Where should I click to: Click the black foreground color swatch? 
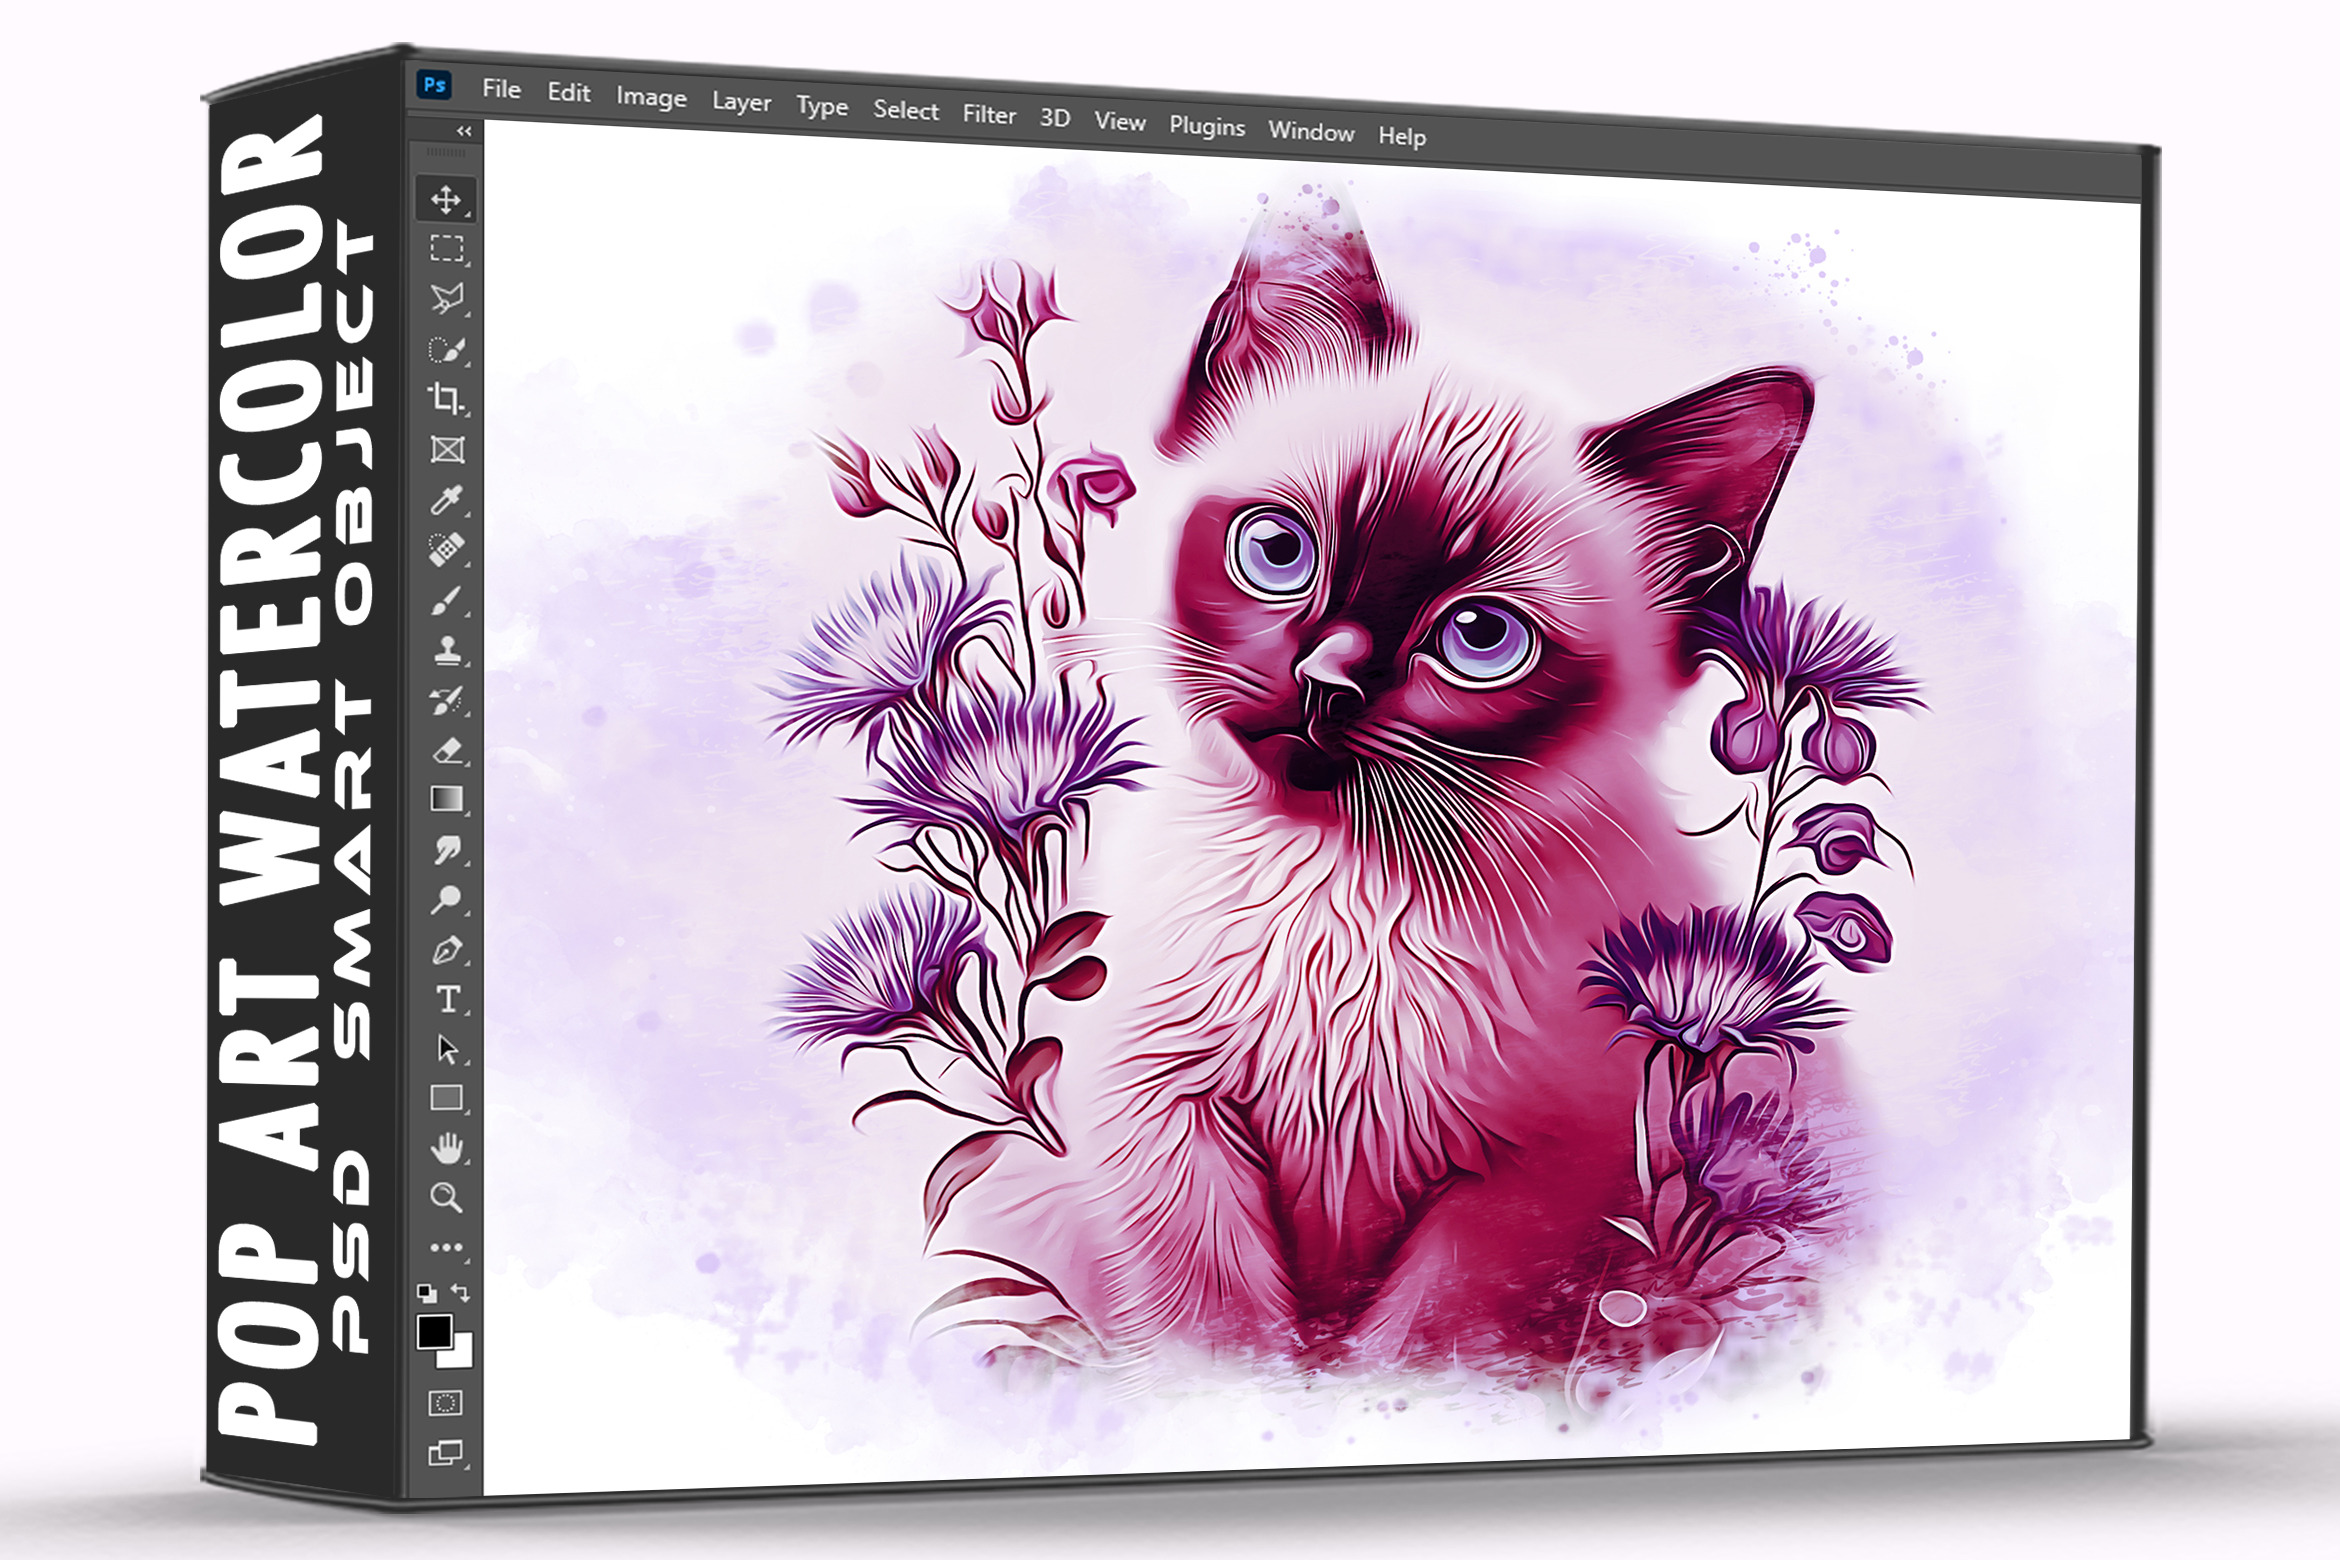pyautogui.click(x=434, y=1332)
